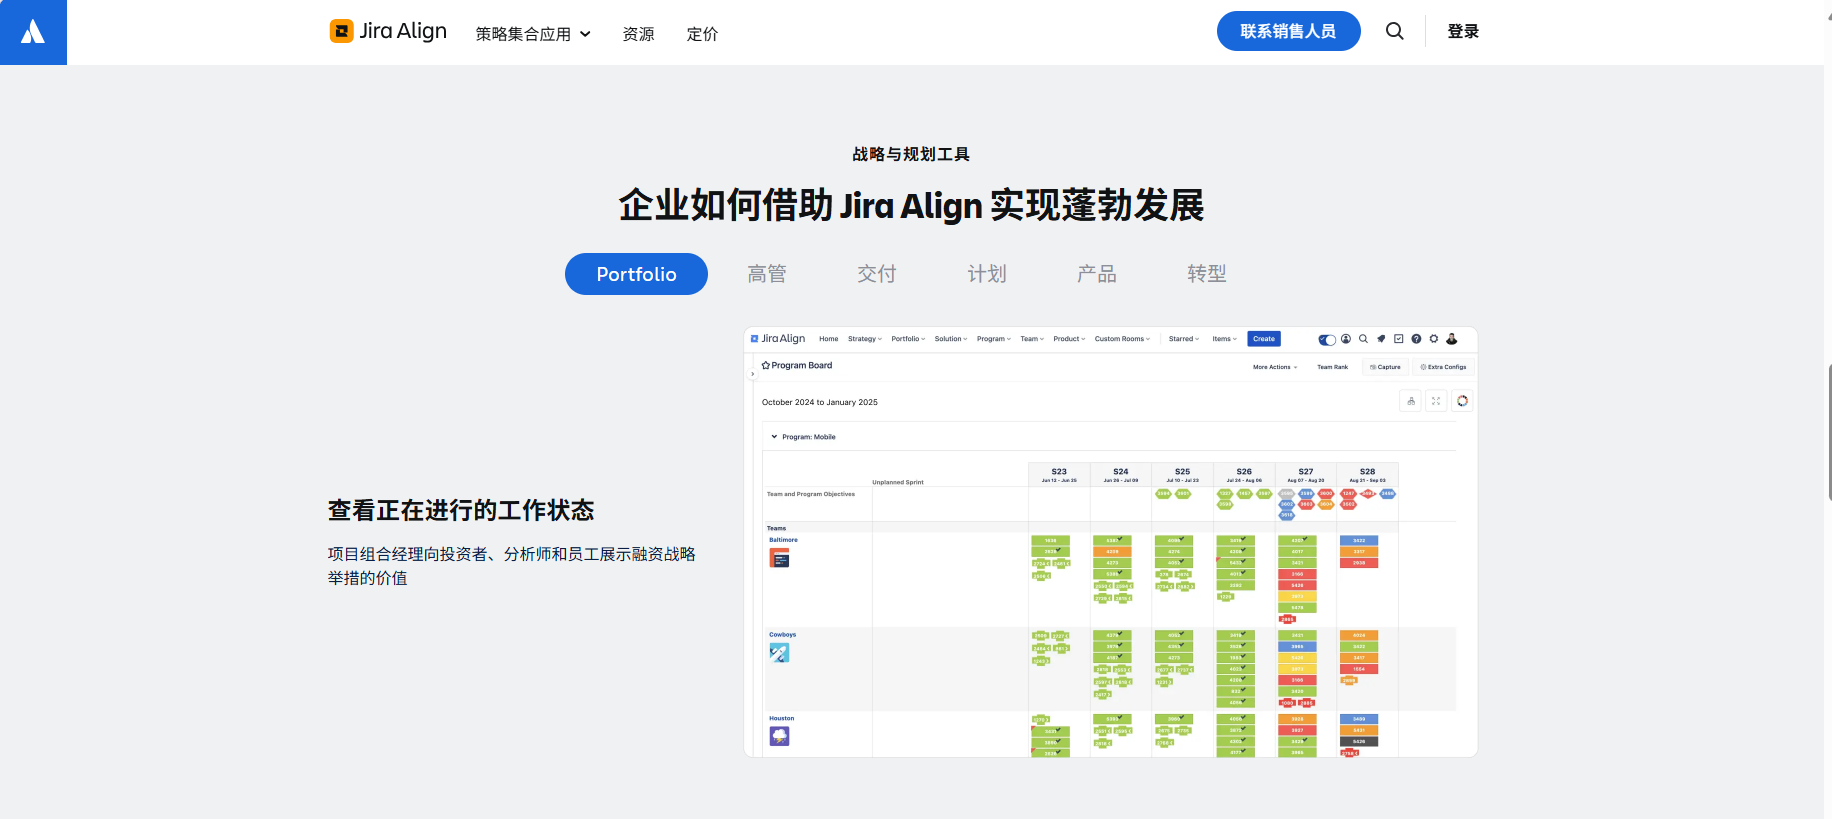The width and height of the screenshot is (1832, 819).
Task: Open the checklist icon in app navbar
Action: (x=1399, y=339)
